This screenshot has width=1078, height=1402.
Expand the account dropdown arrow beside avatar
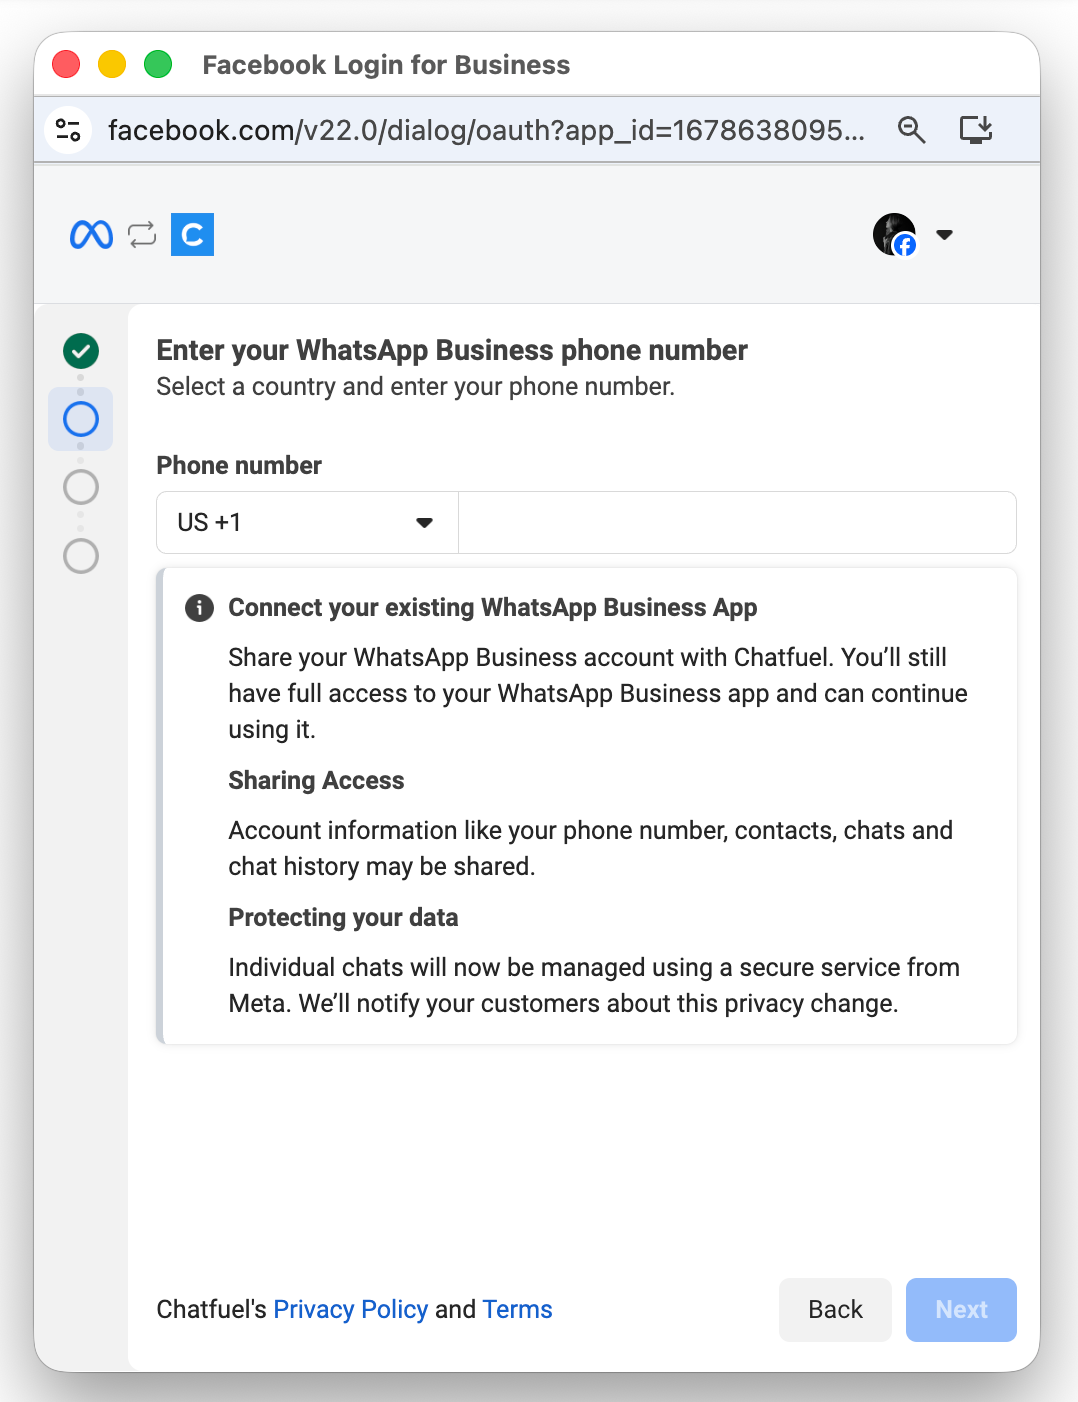pyautogui.click(x=944, y=235)
